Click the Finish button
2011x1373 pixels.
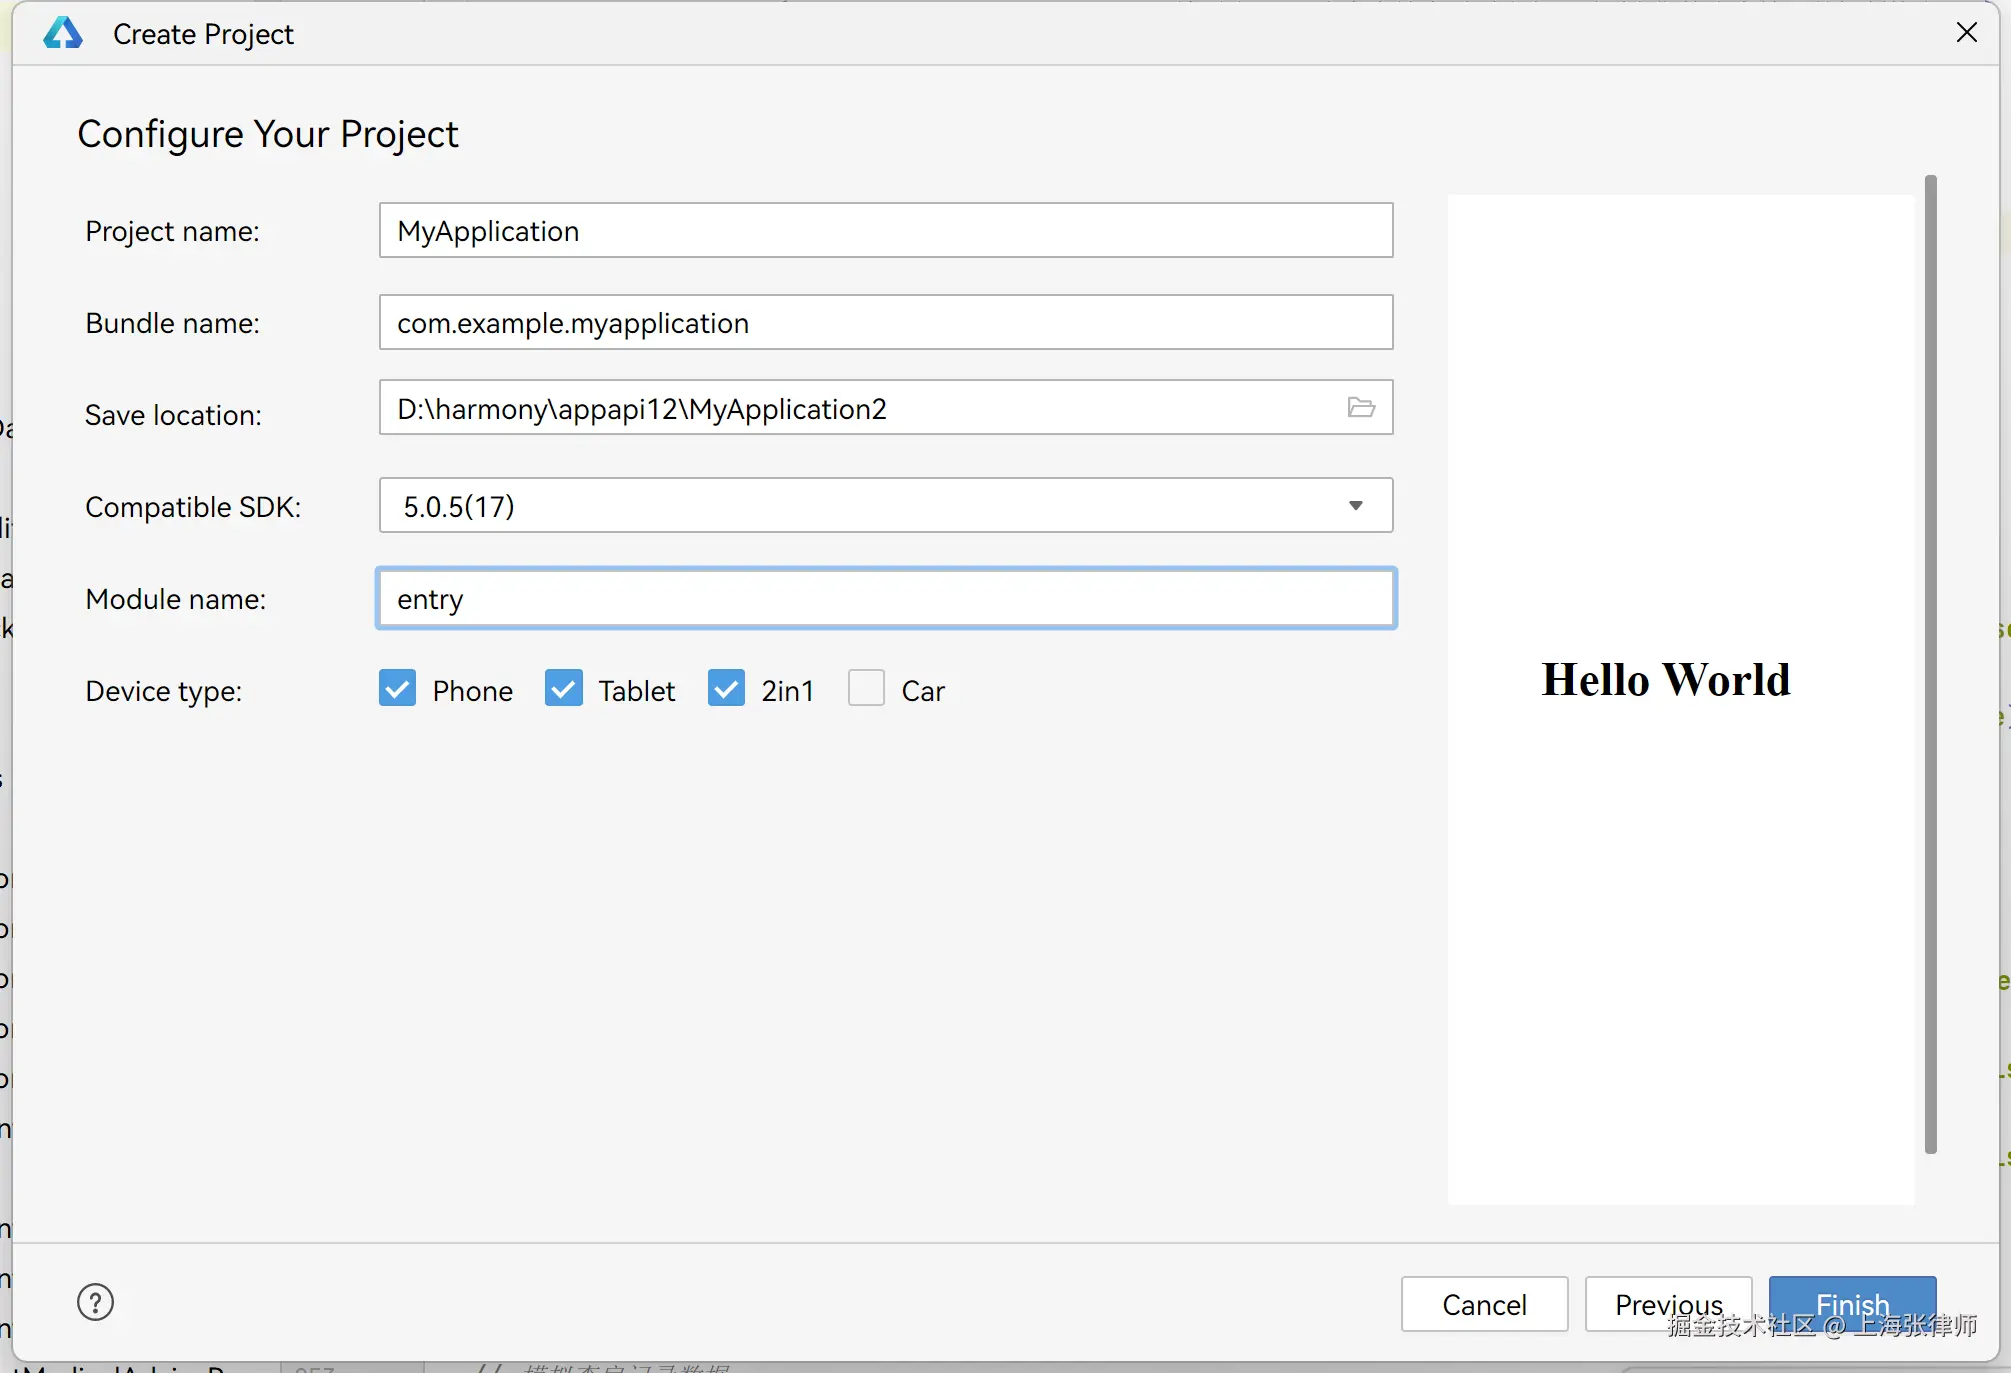1851,1297
